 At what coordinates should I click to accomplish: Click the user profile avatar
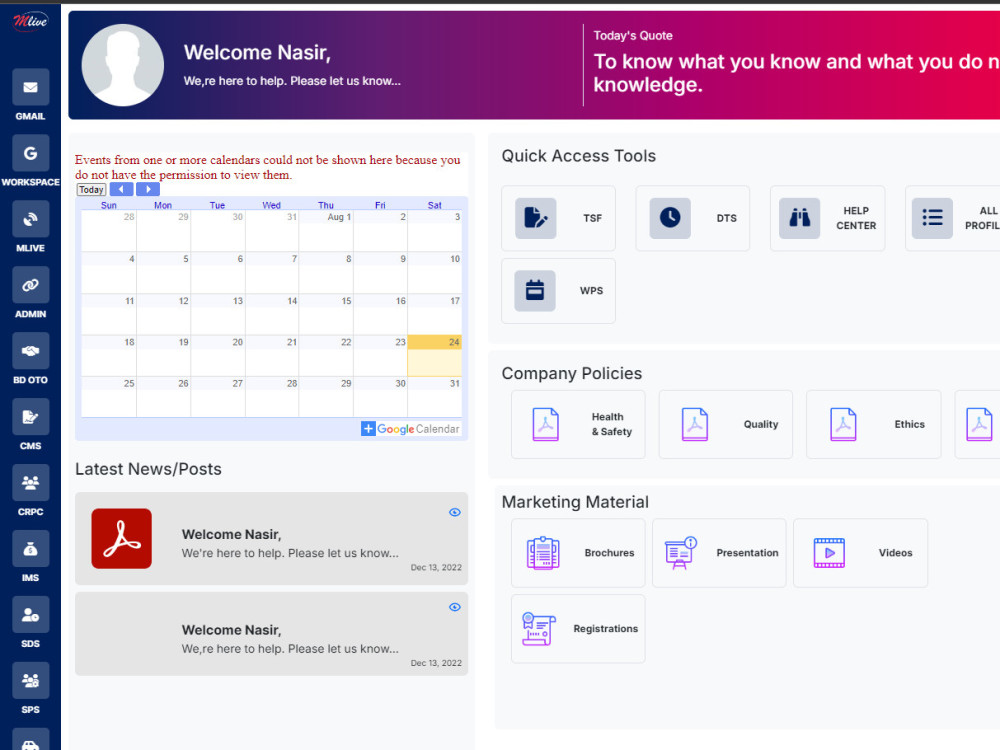pos(122,65)
